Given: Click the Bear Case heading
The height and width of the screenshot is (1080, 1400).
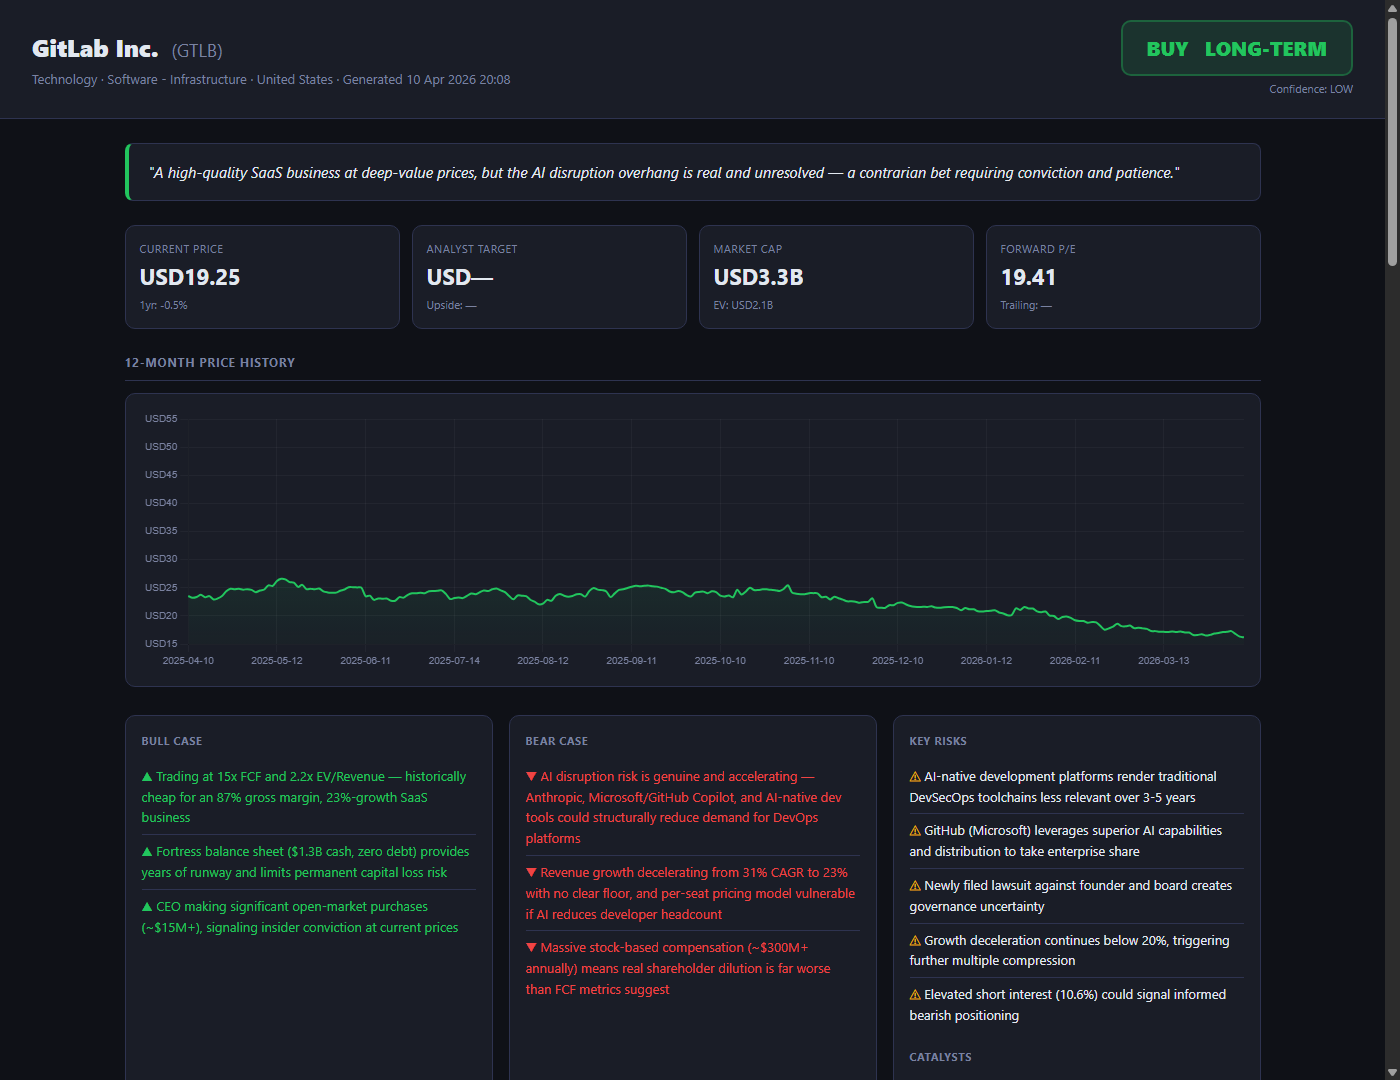Looking at the screenshot, I should coord(557,742).
